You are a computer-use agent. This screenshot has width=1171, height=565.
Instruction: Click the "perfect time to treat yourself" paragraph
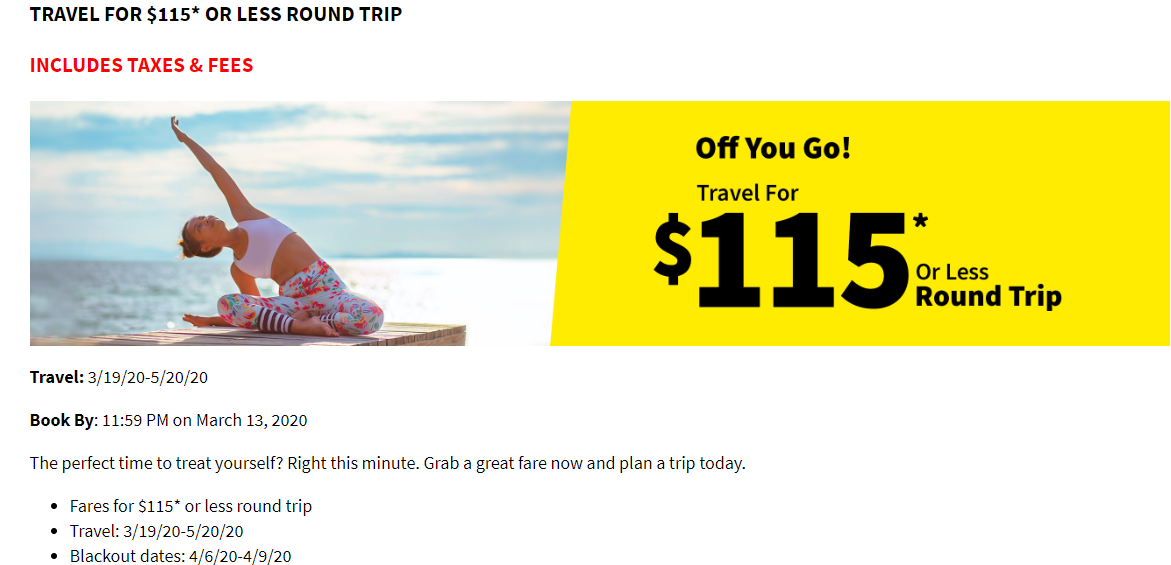[387, 464]
